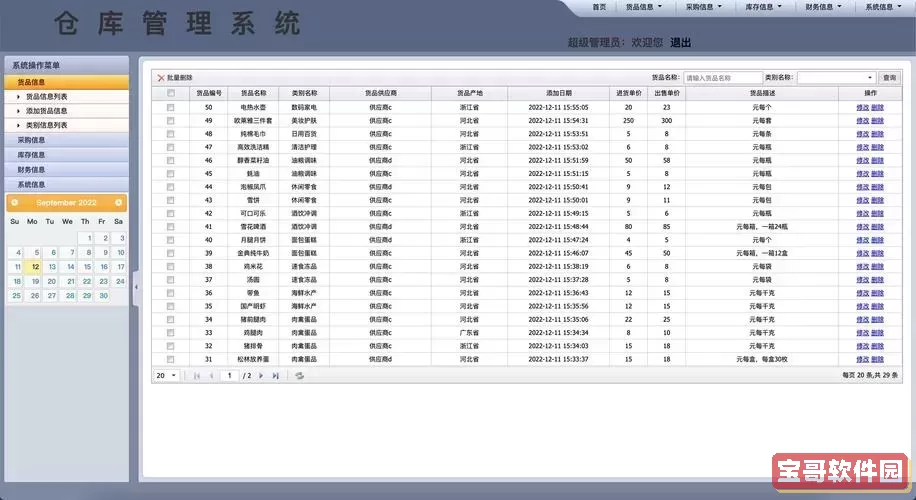Go to previous month in calendar
The width and height of the screenshot is (916, 500).
click(15, 203)
